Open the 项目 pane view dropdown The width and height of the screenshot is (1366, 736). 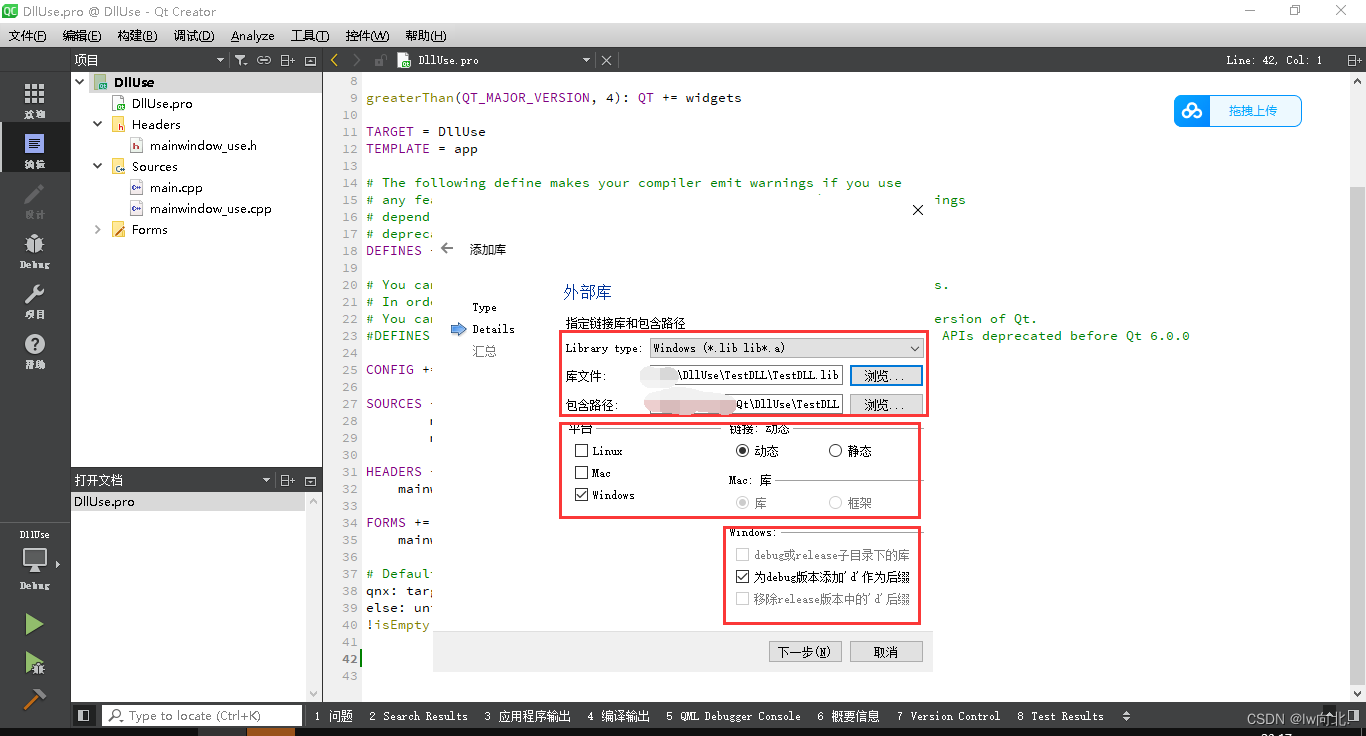pyautogui.click(x=221, y=60)
